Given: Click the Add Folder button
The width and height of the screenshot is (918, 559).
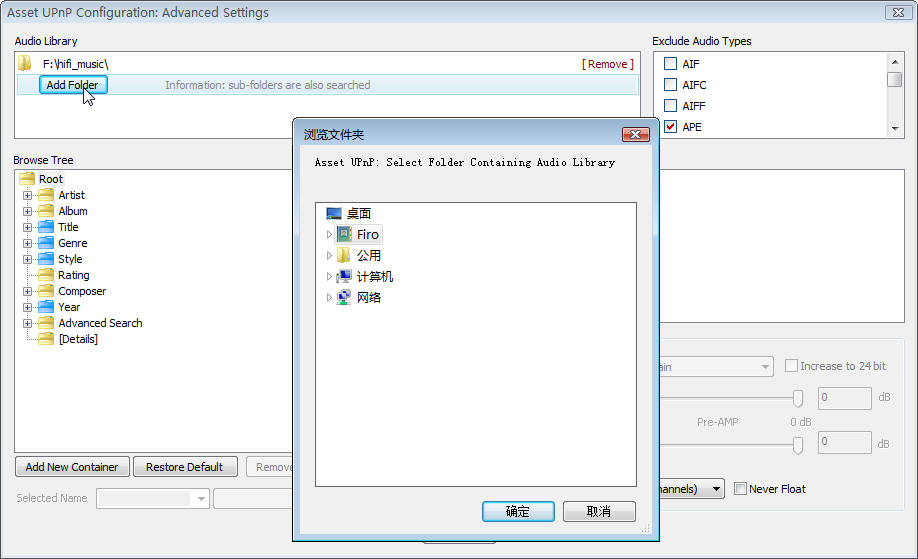Looking at the screenshot, I should (x=73, y=85).
